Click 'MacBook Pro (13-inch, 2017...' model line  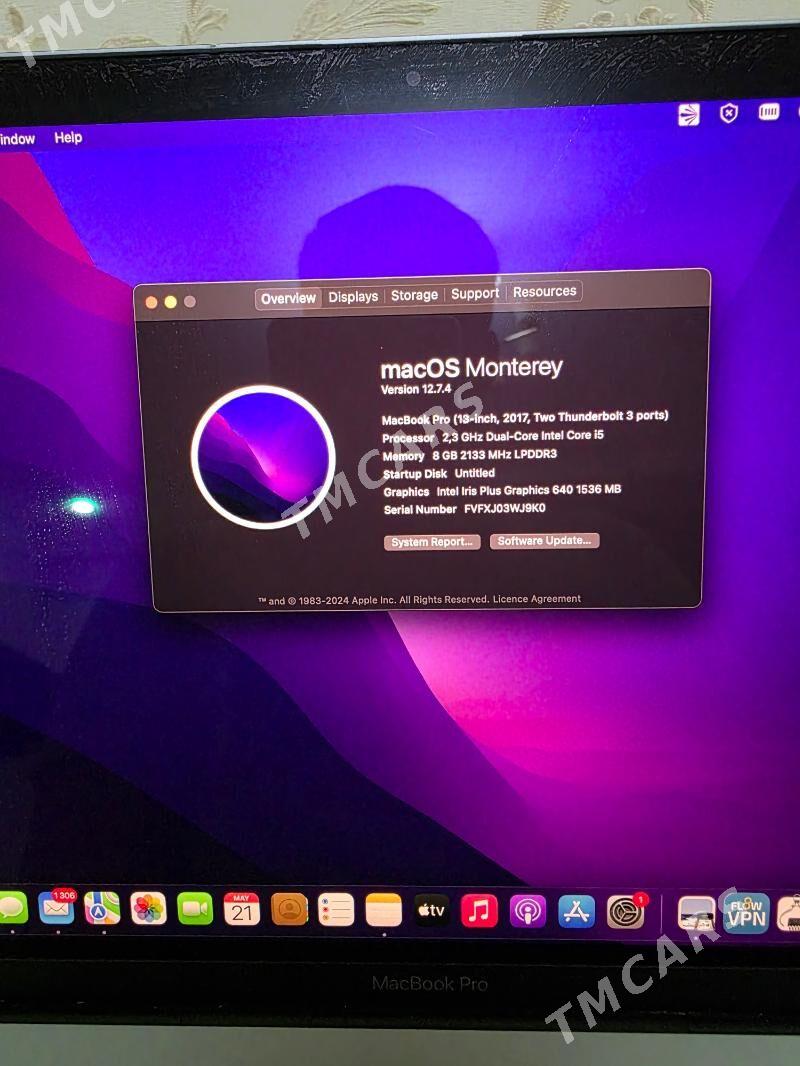pyautogui.click(x=525, y=417)
